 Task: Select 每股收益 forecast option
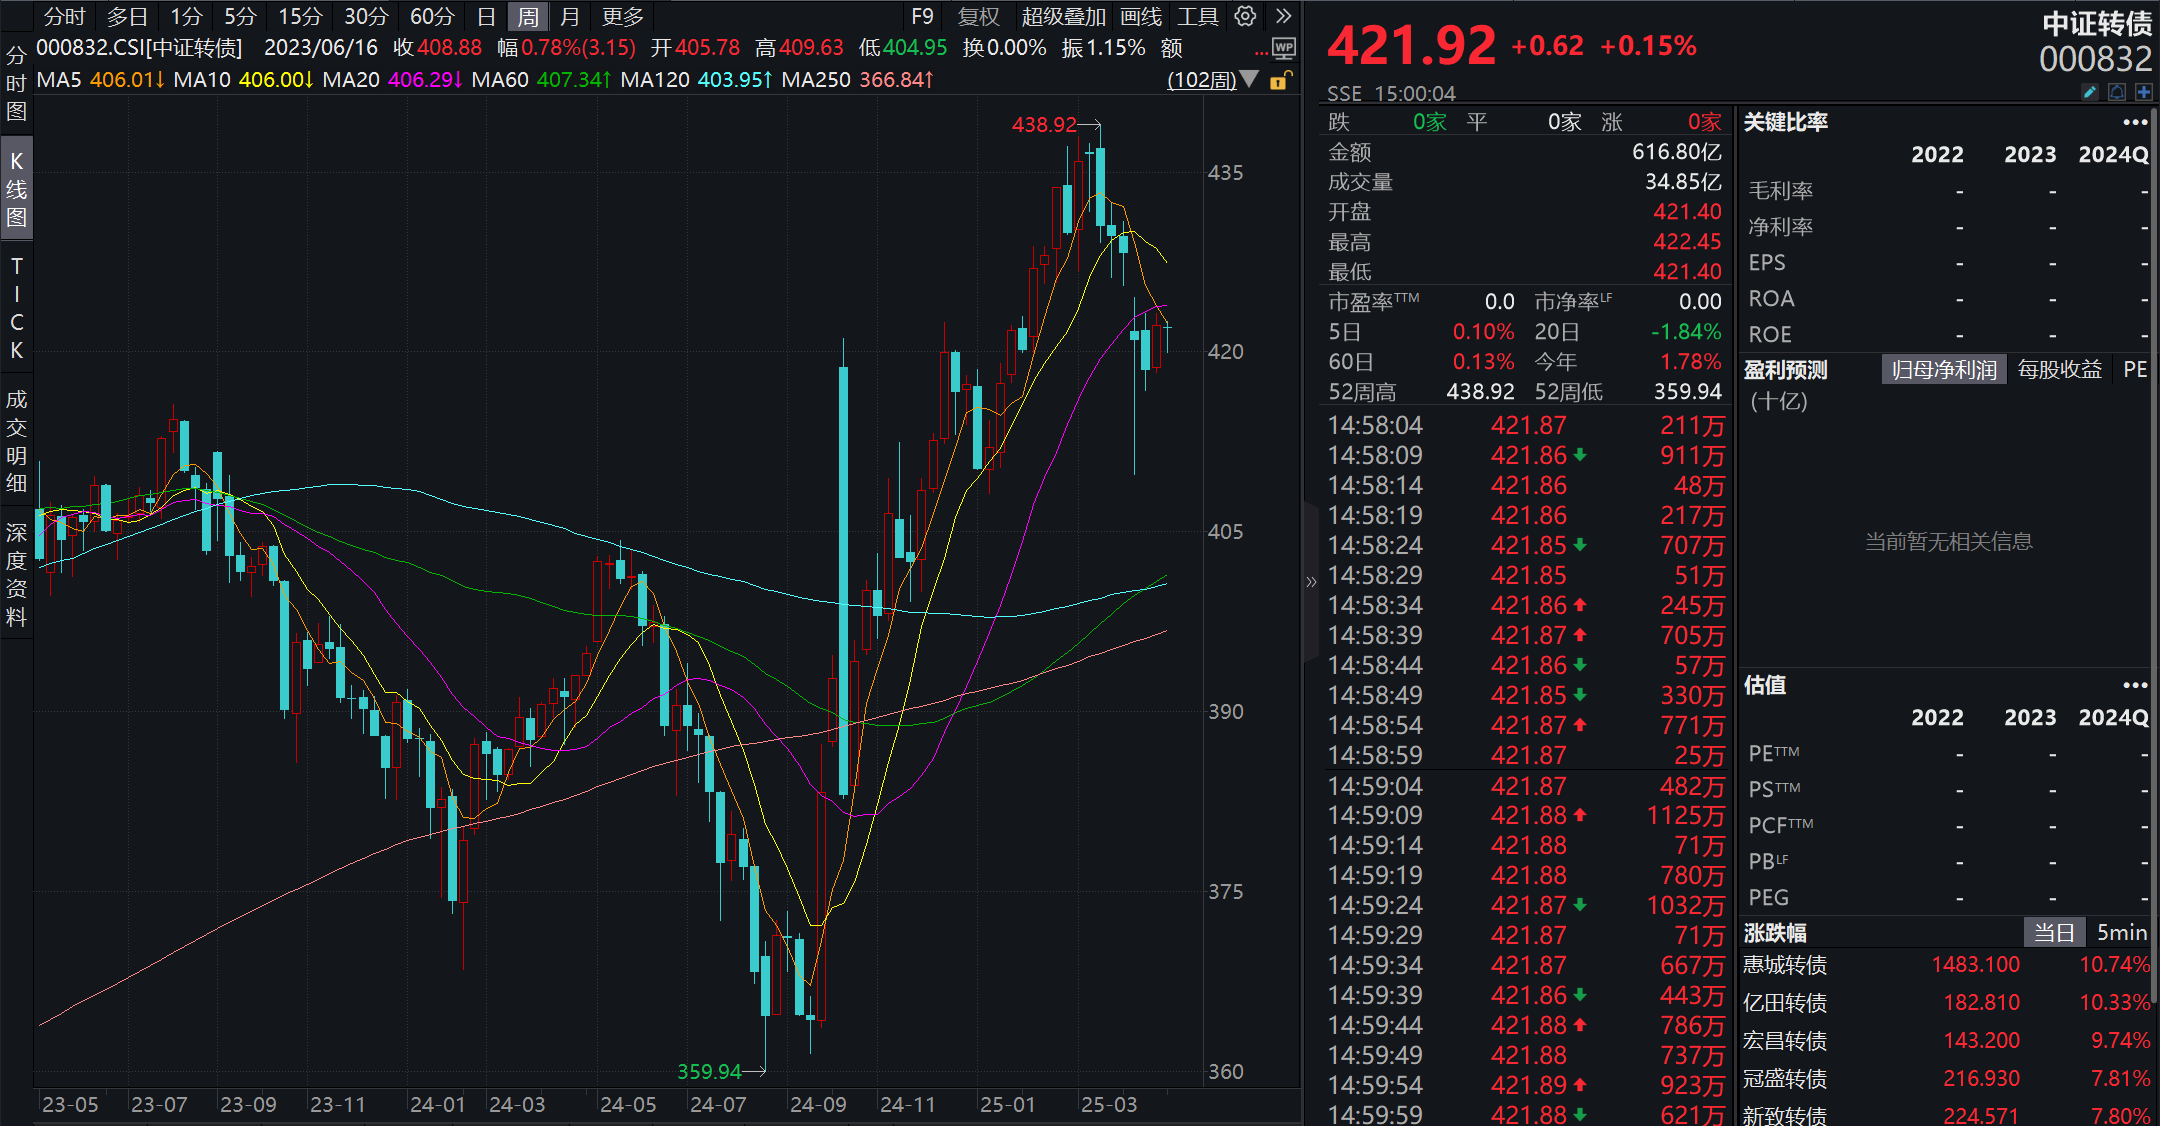pos(2059,370)
